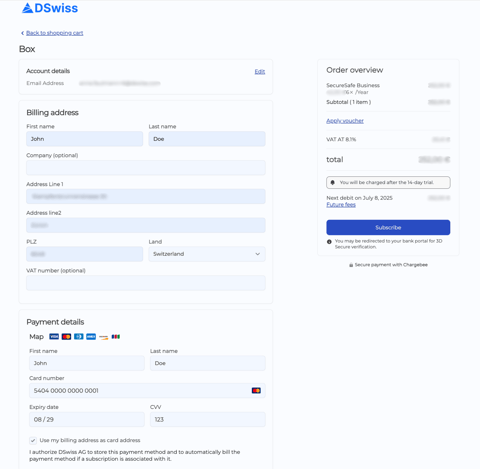Click the Mastercard badge in card number field

click(x=256, y=390)
